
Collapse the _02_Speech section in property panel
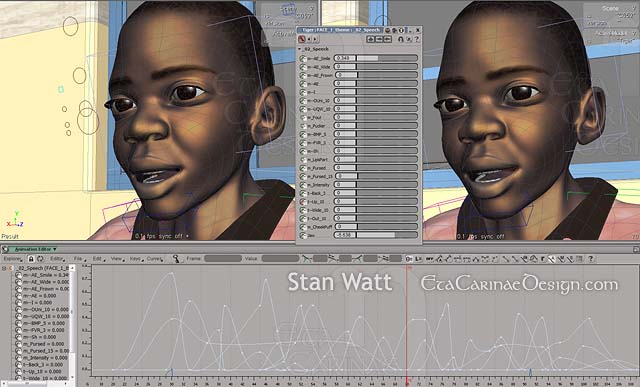[x=300, y=49]
